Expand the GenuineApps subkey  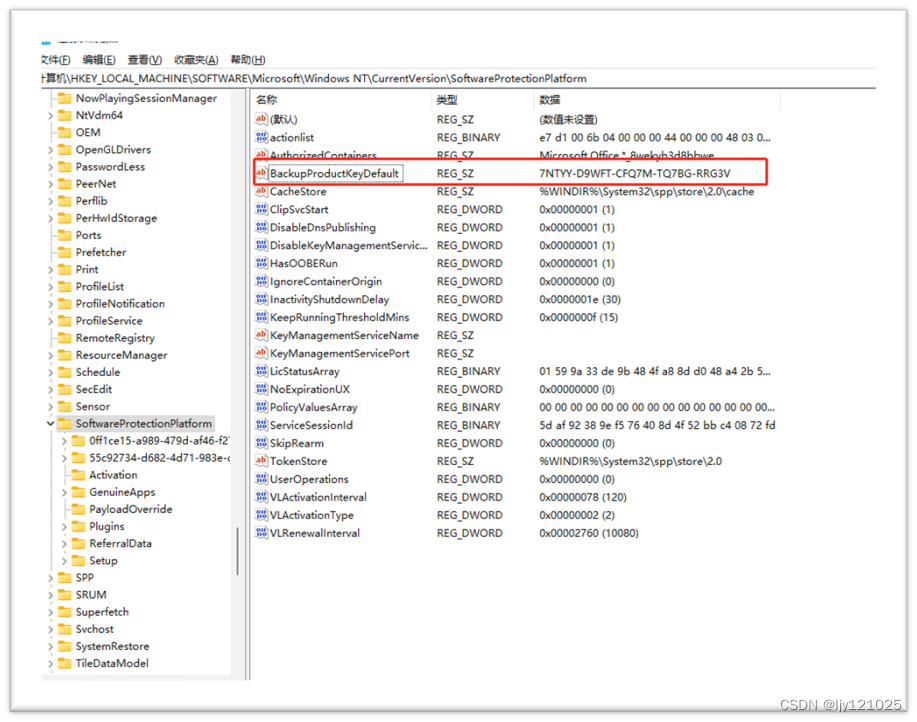[x=65, y=492]
